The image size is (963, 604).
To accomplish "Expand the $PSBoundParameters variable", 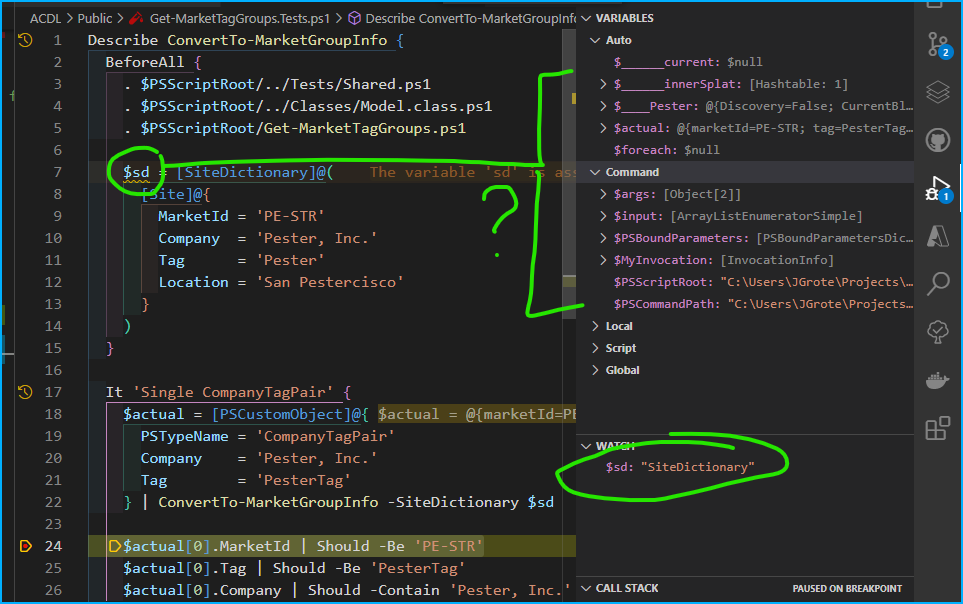I will [602, 238].
